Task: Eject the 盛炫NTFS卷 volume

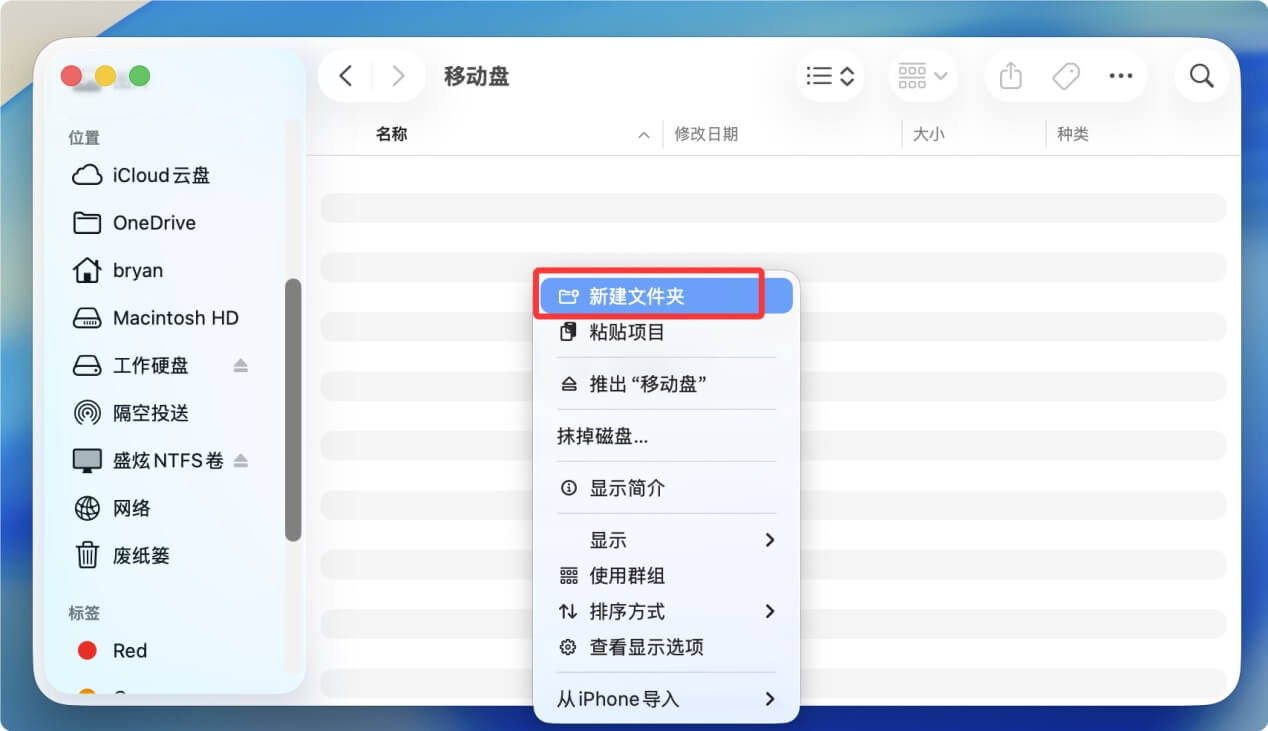Action: pos(240,460)
